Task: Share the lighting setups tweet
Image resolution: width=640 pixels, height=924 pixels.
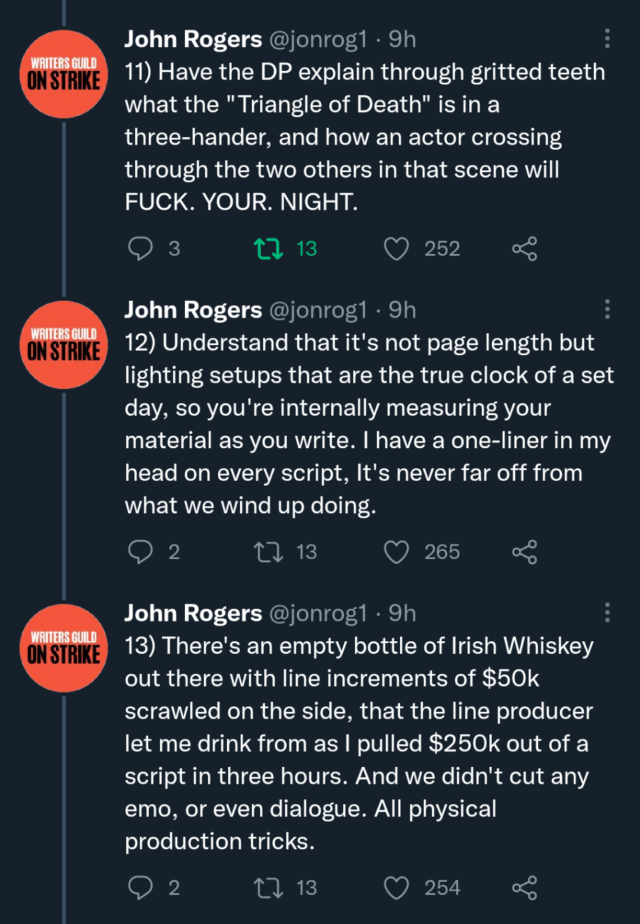Action: coord(524,551)
